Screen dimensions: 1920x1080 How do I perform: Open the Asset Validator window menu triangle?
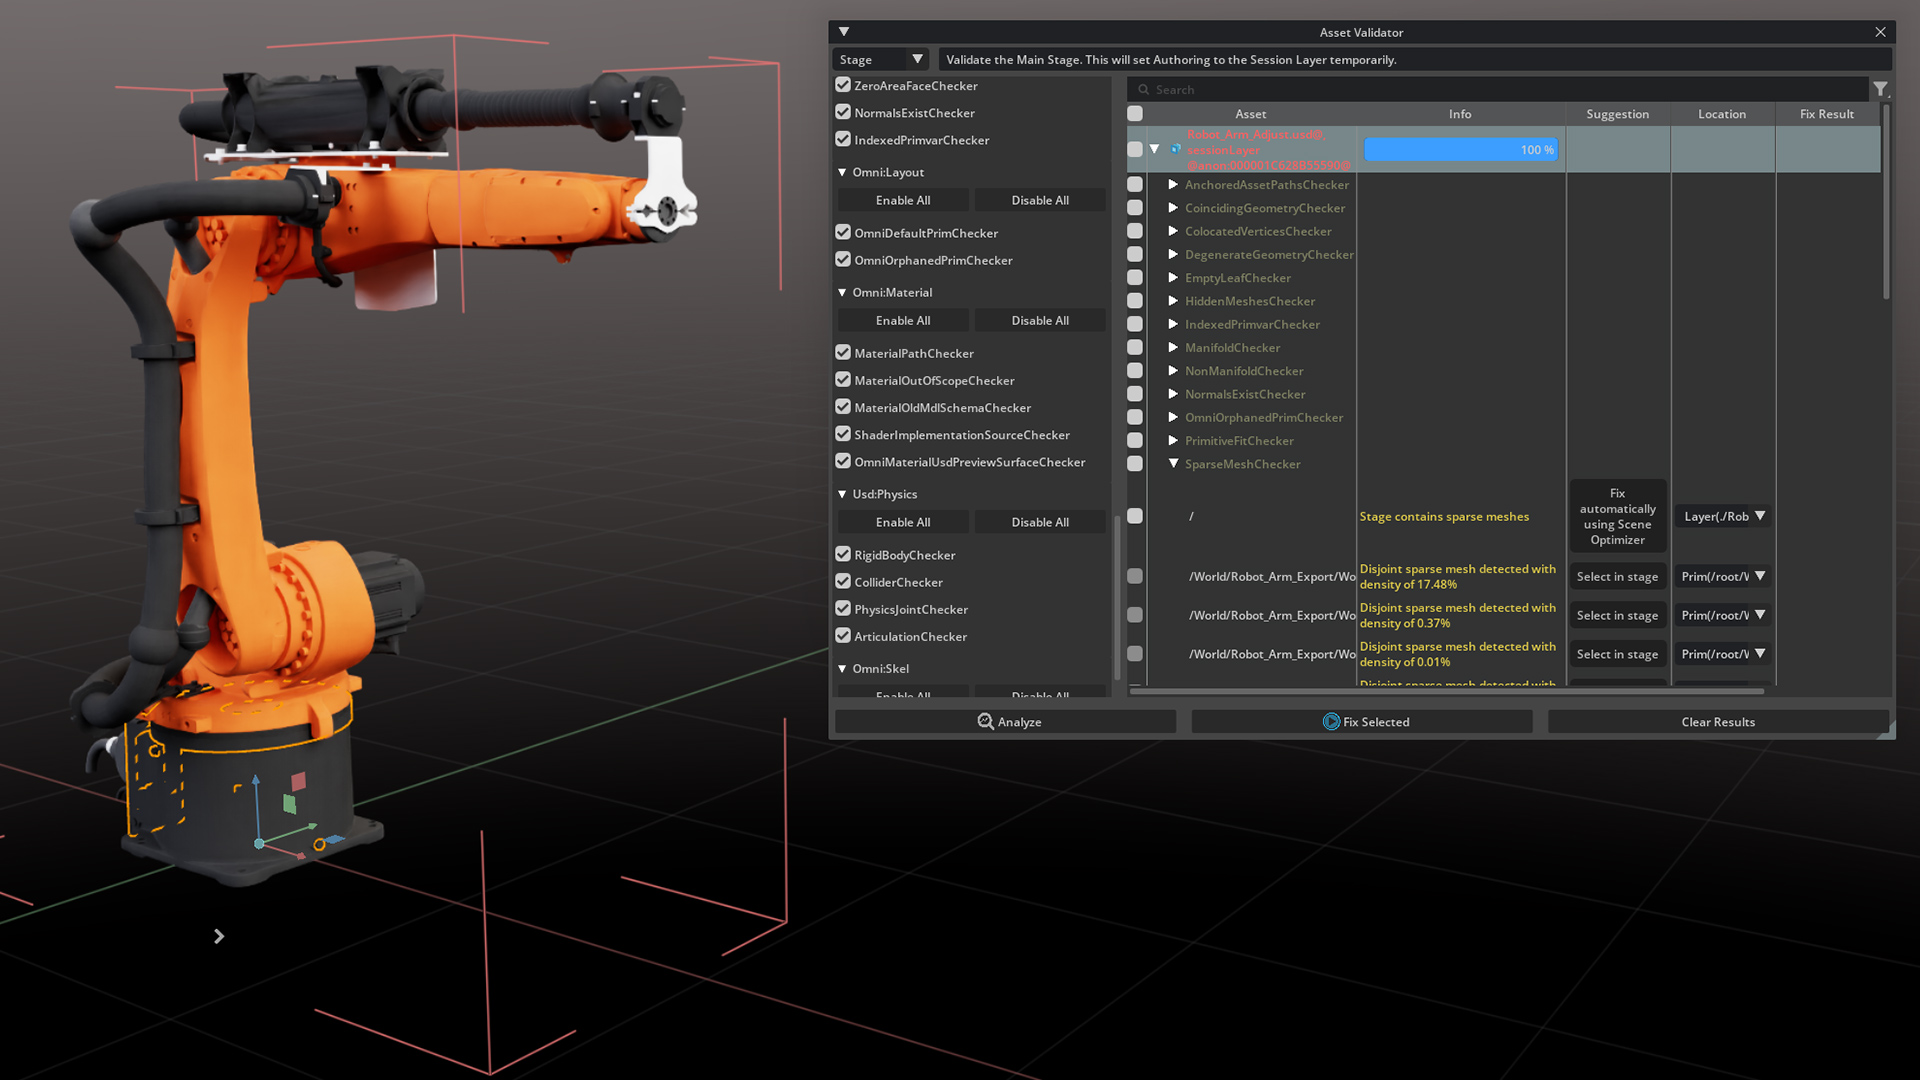click(844, 32)
